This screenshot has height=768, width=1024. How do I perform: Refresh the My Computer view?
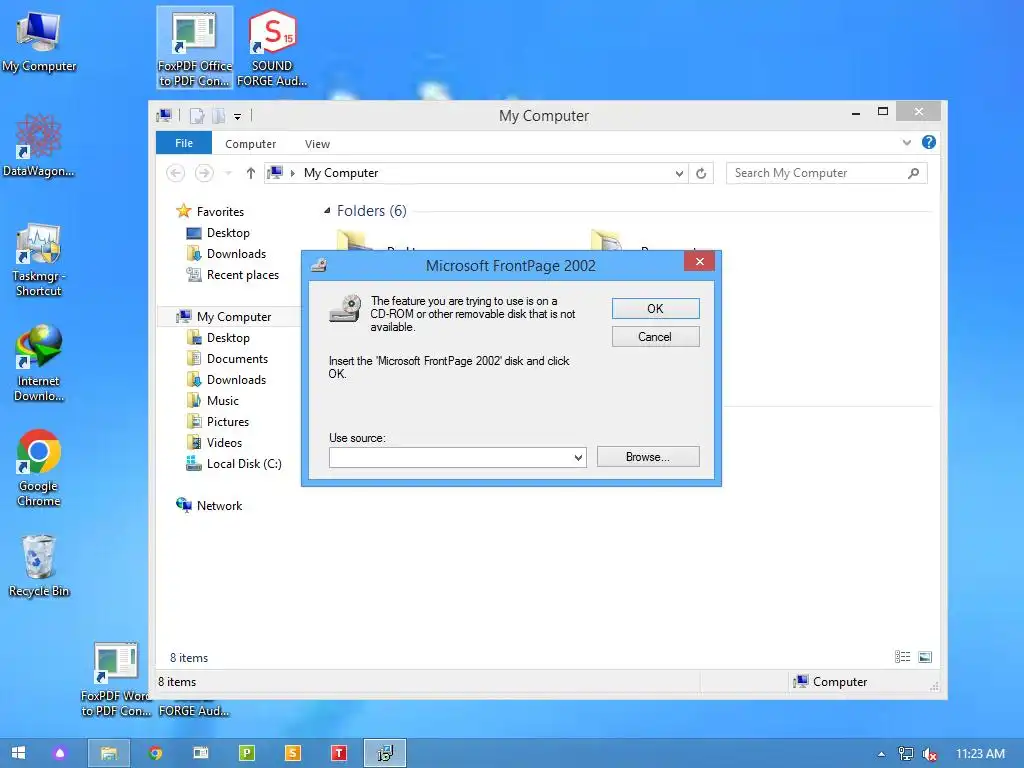(701, 173)
